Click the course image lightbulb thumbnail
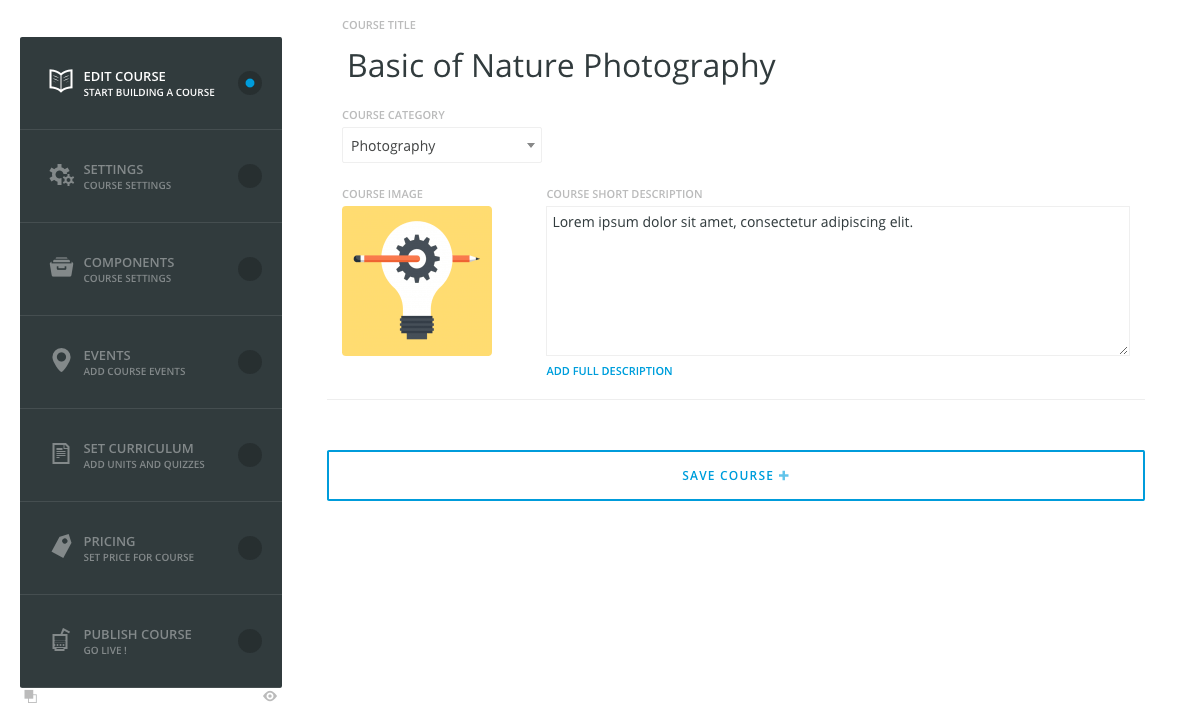Screen dimensions: 1197x711 (x=417, y=281)
